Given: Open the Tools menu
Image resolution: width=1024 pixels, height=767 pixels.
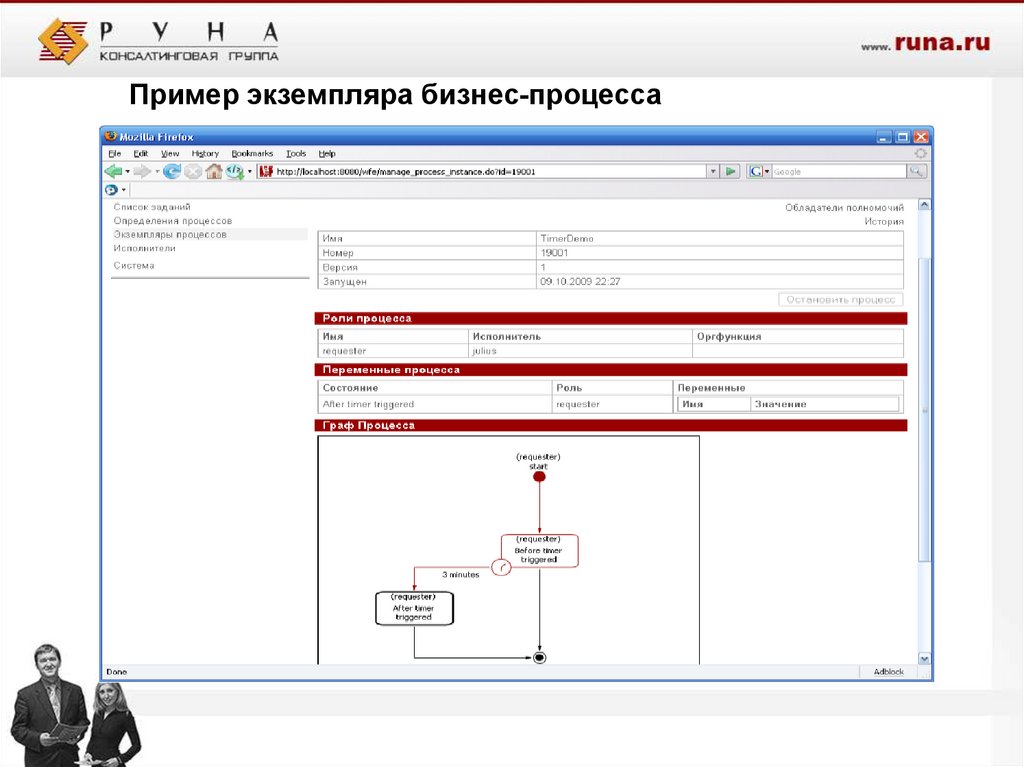Looking at the screenshot, I should 296,153.
